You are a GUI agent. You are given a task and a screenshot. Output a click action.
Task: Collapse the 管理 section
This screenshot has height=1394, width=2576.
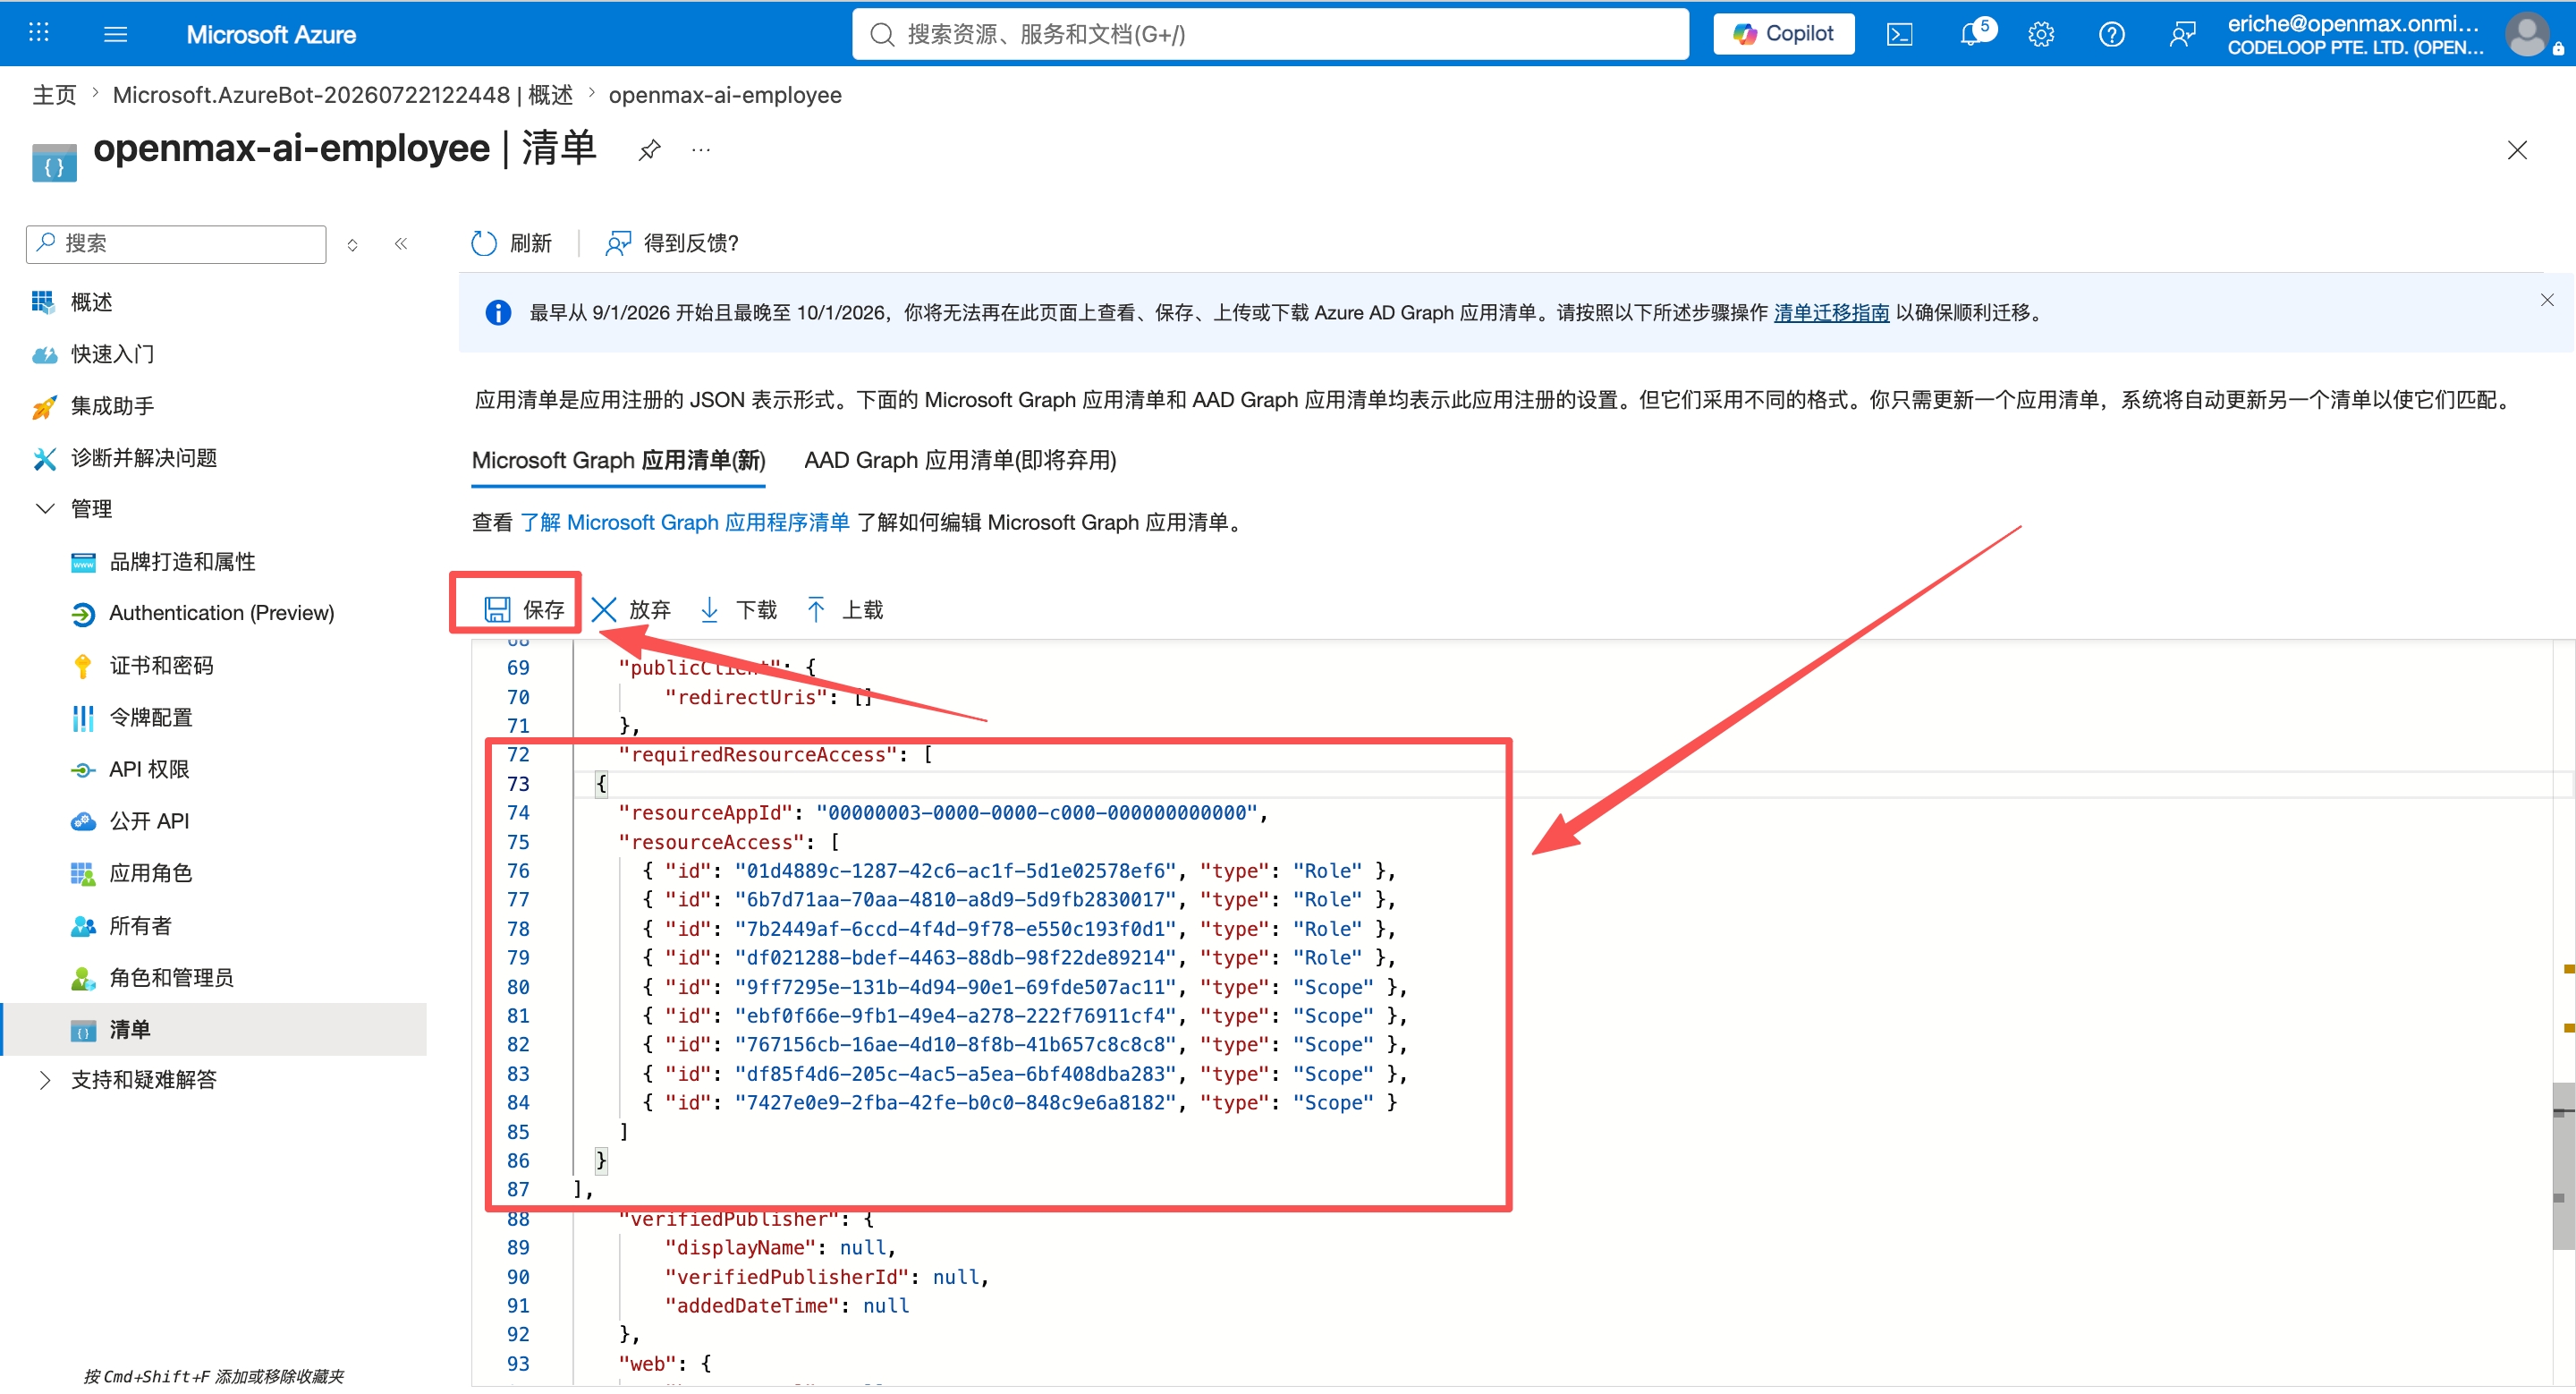pyautogui.click(x=45, y=509)
